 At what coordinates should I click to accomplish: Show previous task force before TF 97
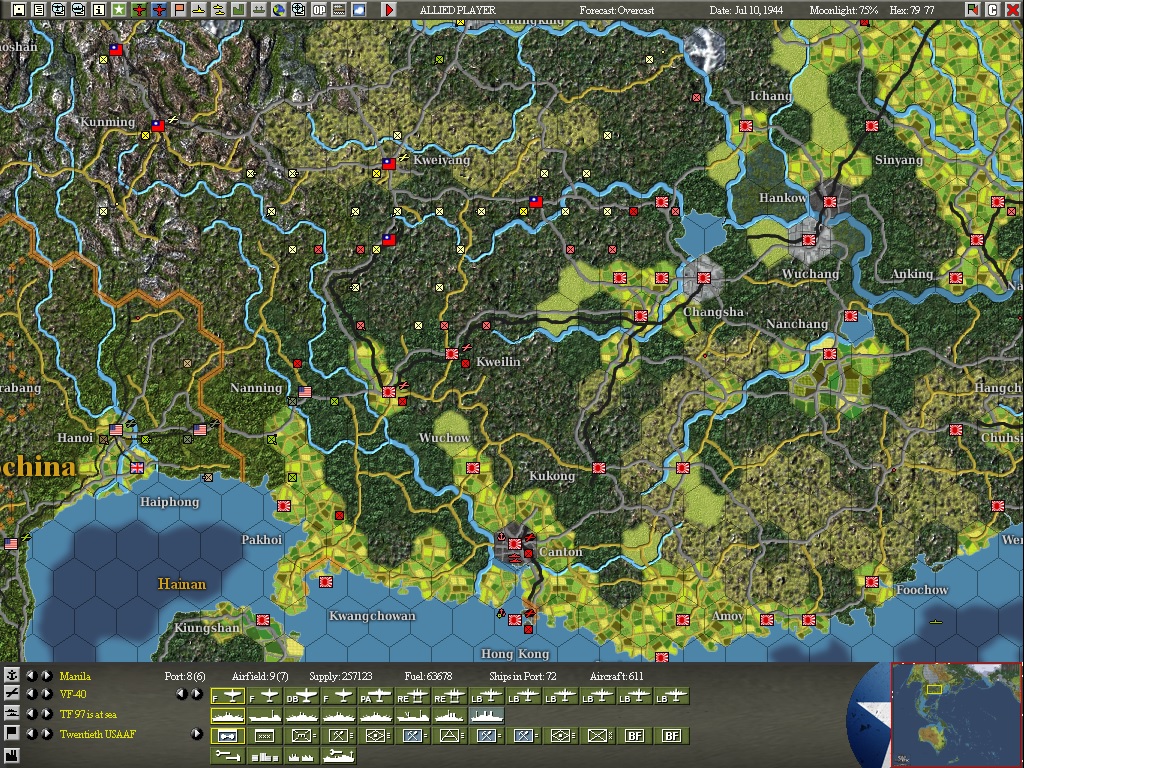(31, 714)
